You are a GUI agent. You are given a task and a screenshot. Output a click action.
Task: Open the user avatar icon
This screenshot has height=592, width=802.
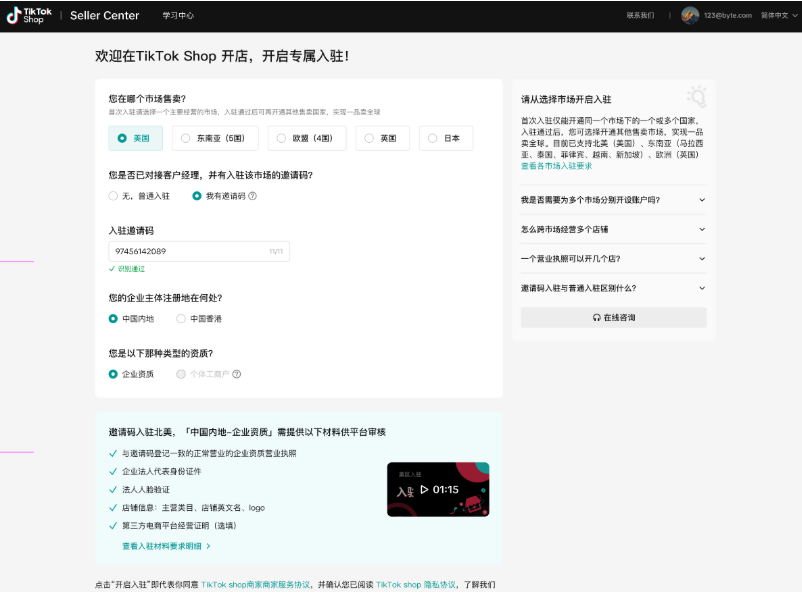point(690,15)
